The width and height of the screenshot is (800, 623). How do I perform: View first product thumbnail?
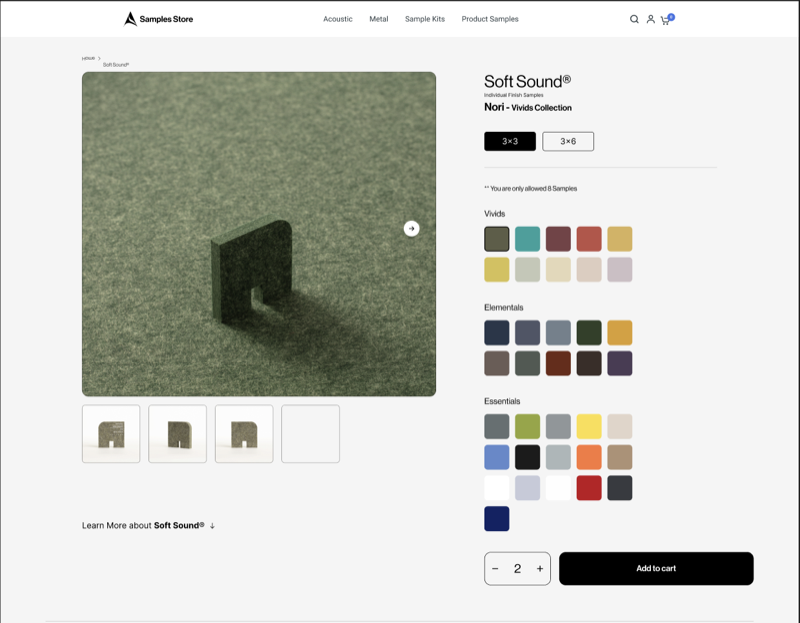(111, 434)
